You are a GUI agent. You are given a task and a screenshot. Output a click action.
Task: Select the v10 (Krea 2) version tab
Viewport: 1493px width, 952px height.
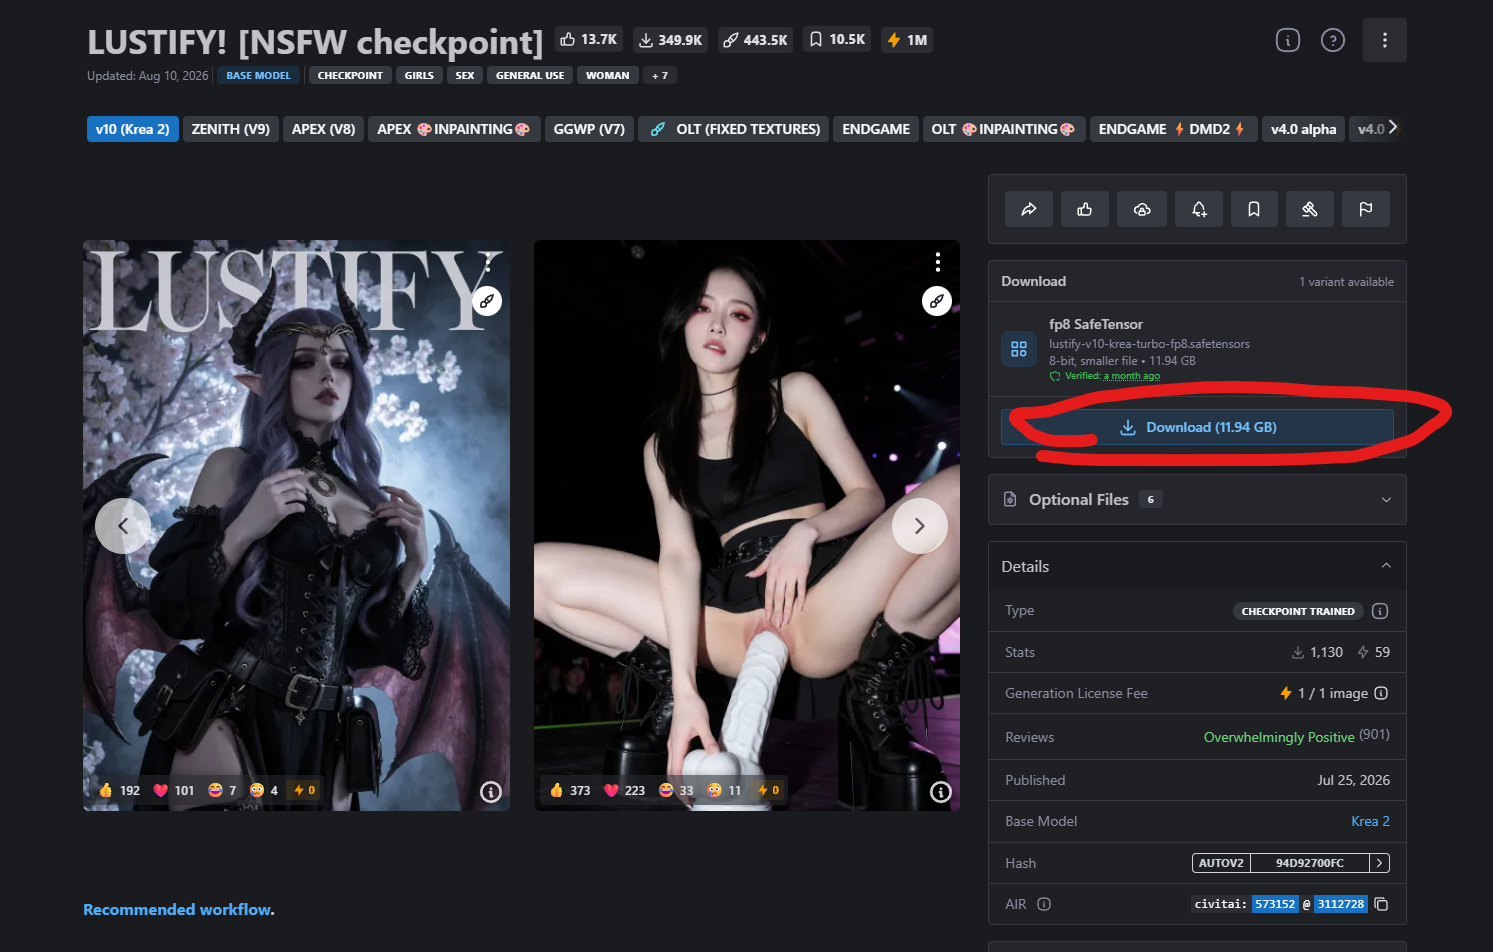[133, 129]
